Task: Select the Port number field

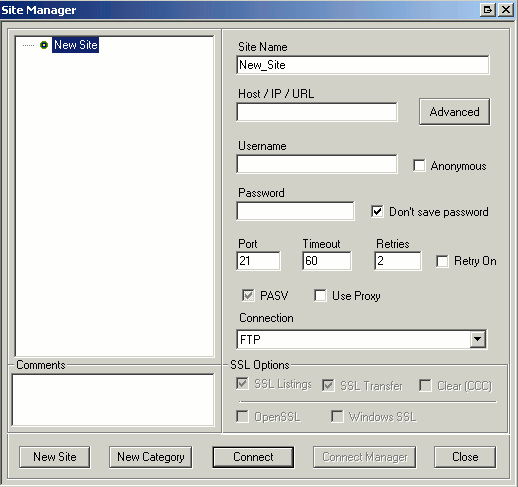Action: coord(258,261)
